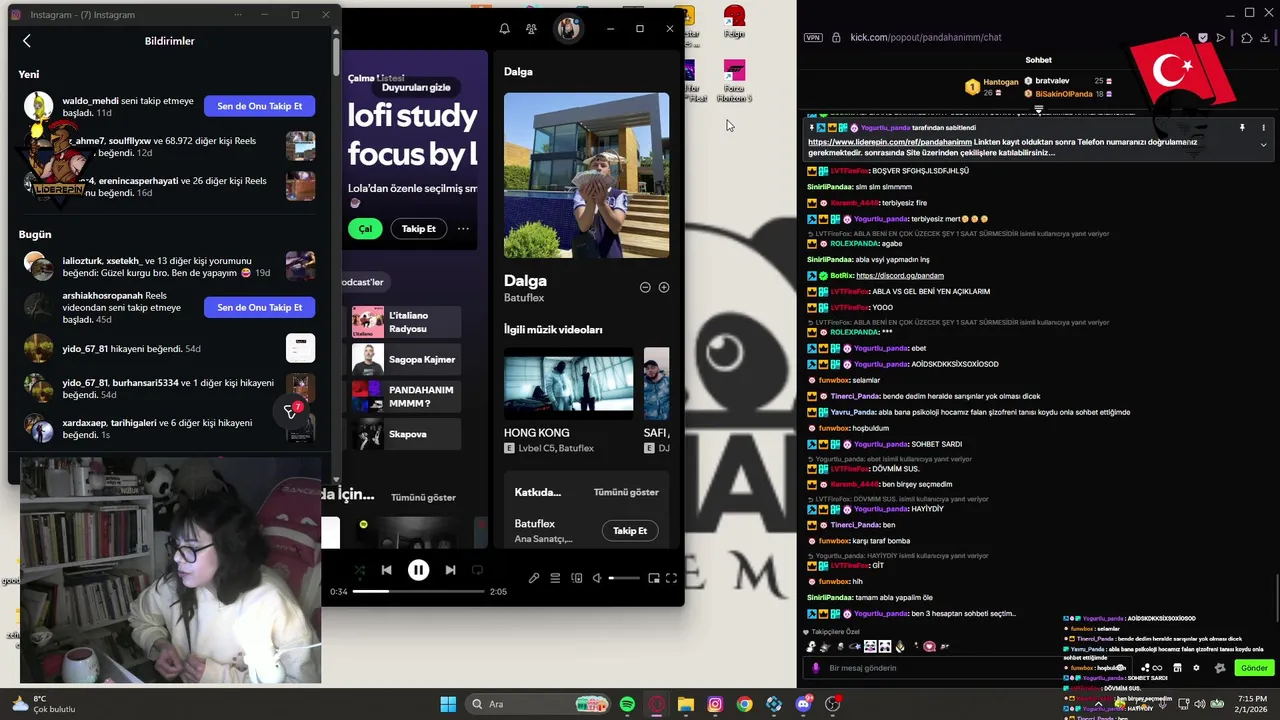
Task: Adjust the Spotify volume slider
Action: coord(624,578)
